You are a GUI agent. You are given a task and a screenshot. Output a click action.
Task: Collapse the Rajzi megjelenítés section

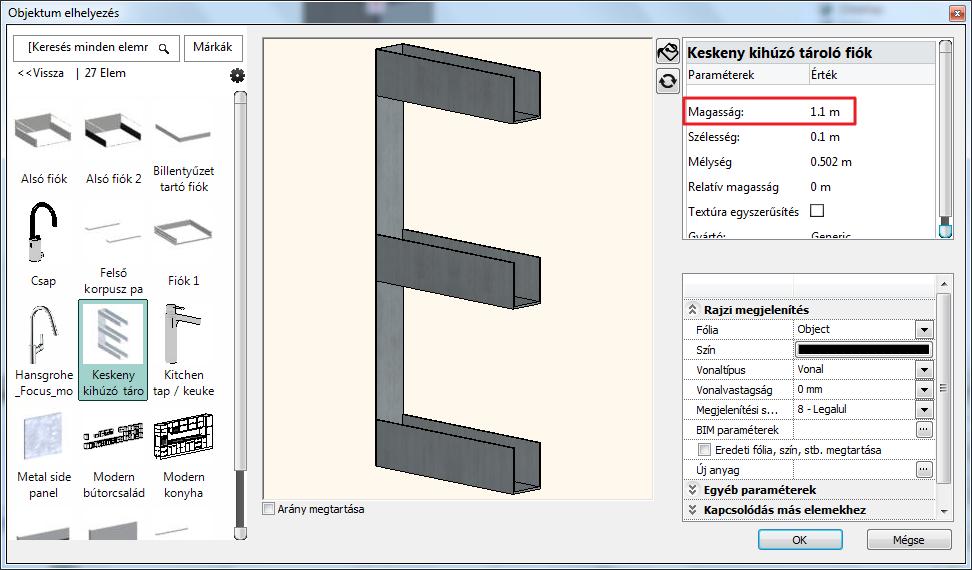[692, 309]
